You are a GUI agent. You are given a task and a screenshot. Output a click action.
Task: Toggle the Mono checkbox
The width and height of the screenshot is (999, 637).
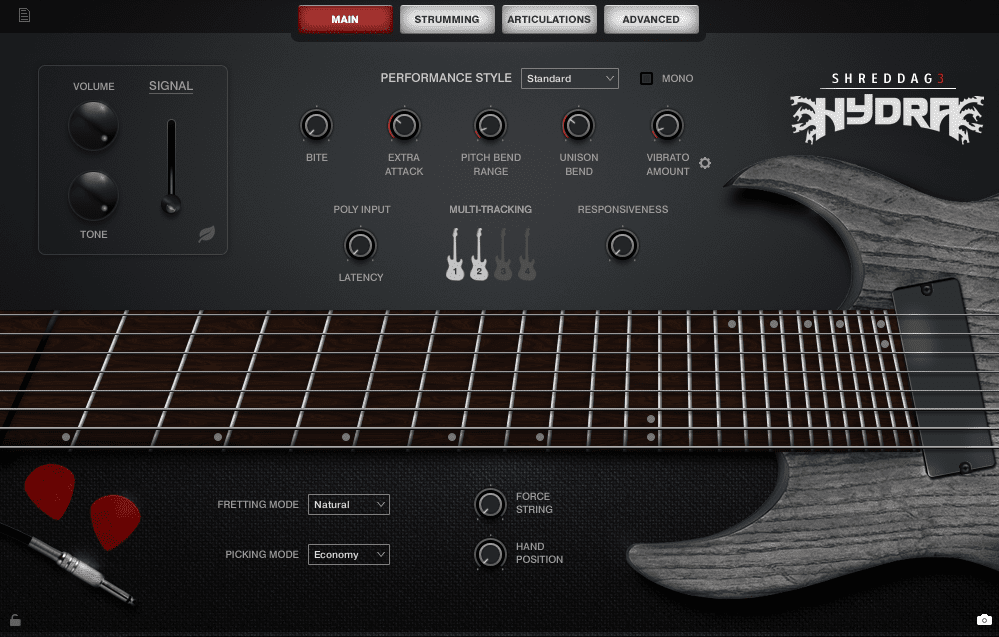646,78
